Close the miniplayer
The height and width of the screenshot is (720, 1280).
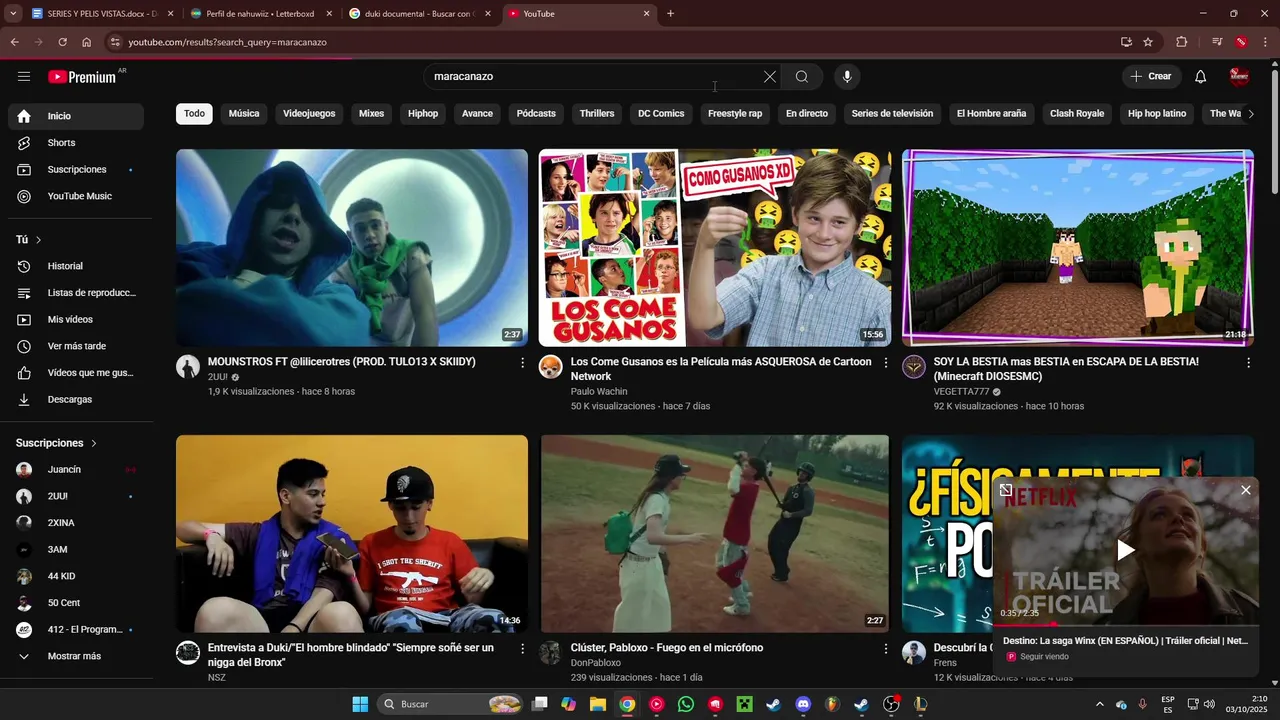point(1245,490)
